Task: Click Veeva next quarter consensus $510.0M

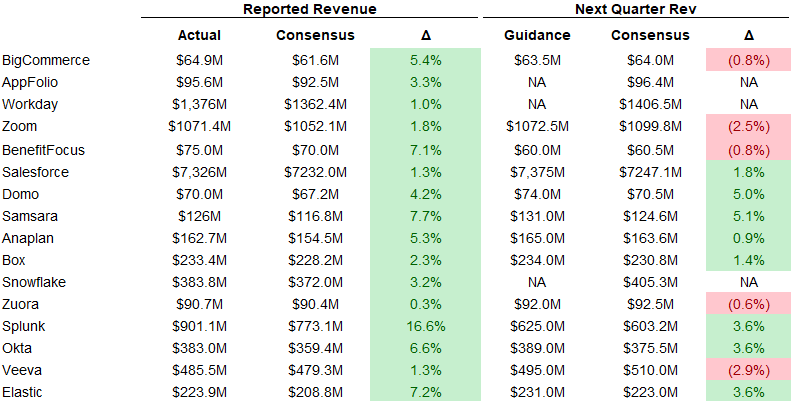Action: 650,370
